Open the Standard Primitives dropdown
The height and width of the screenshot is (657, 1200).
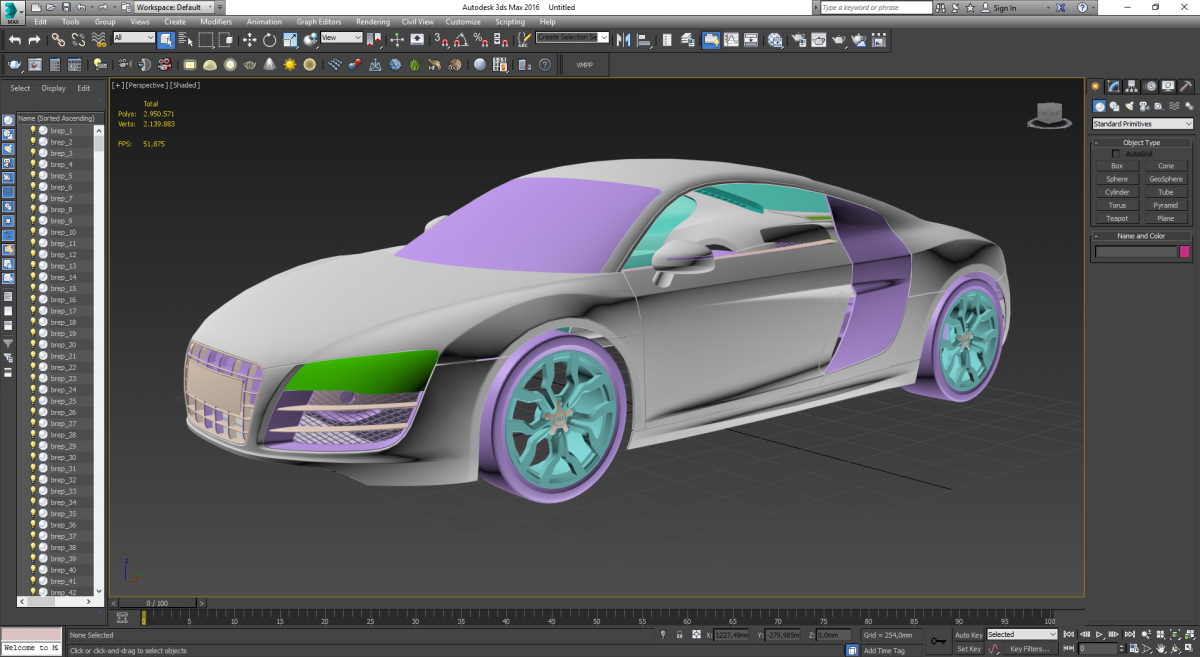1143,124
